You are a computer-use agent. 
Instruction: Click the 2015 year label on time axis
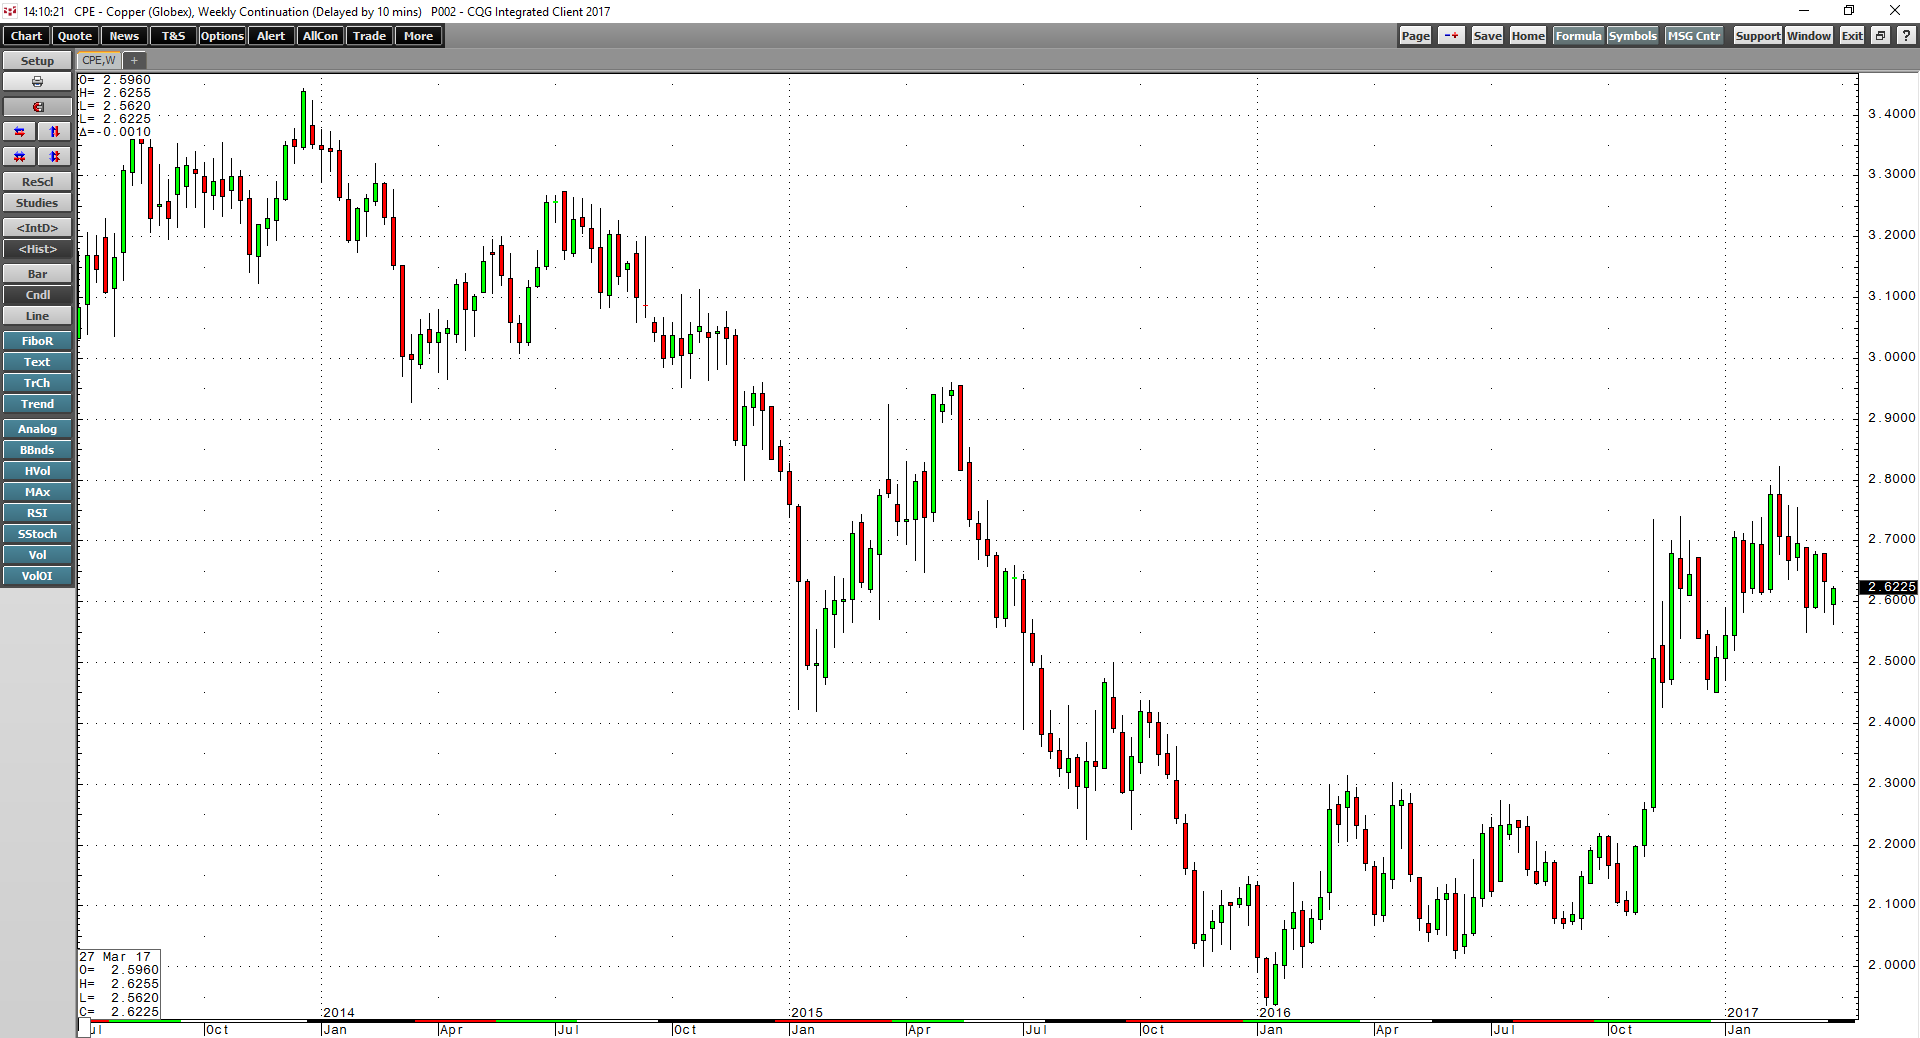pyautogui.click(x=806, y=1013)
